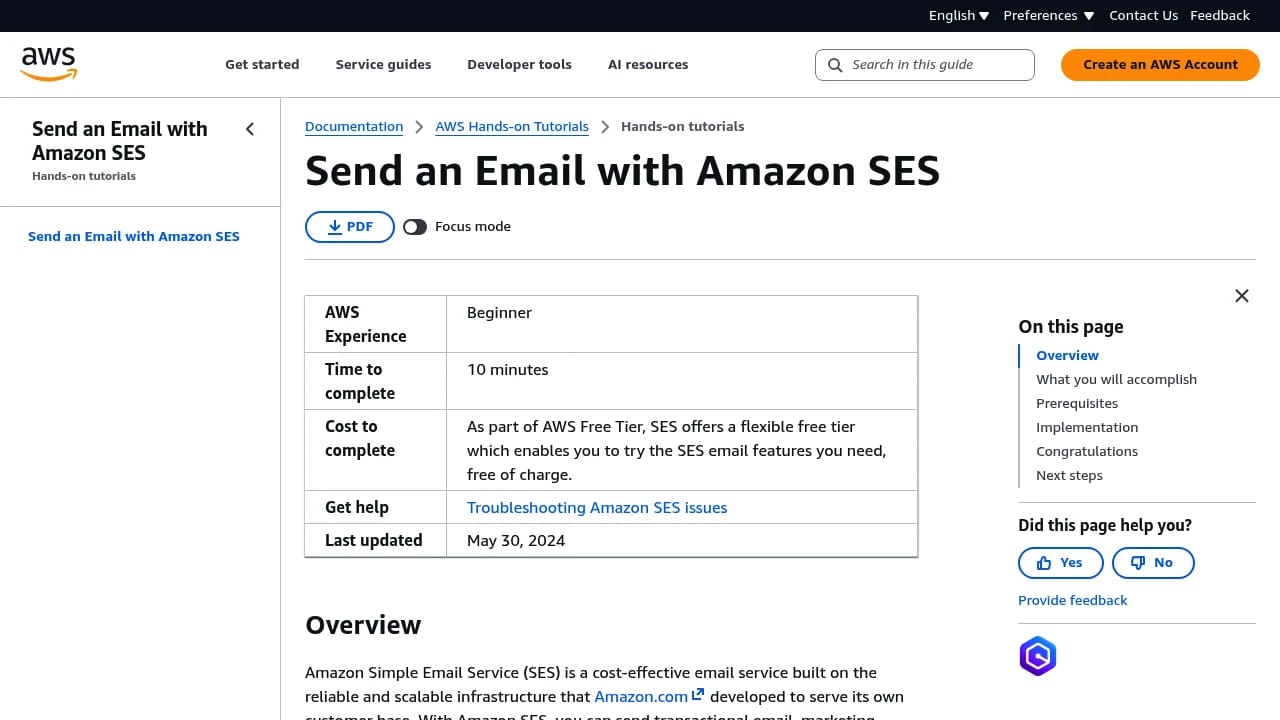Open the Developer tools menu
Image resolution: width=1280 pixels, height=720 pixels.
point(519,64)
